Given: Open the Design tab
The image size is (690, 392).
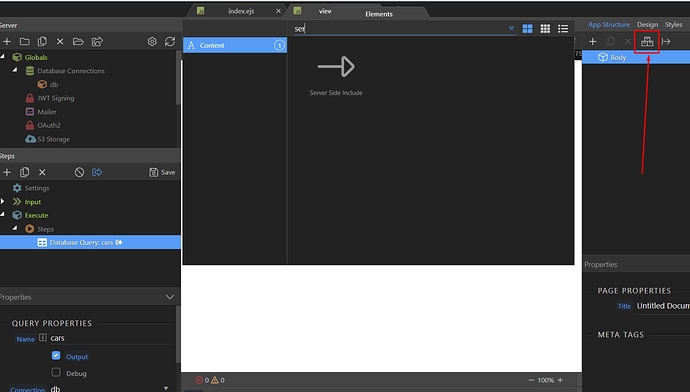Looking at the screenshot, I should [647, 25].
